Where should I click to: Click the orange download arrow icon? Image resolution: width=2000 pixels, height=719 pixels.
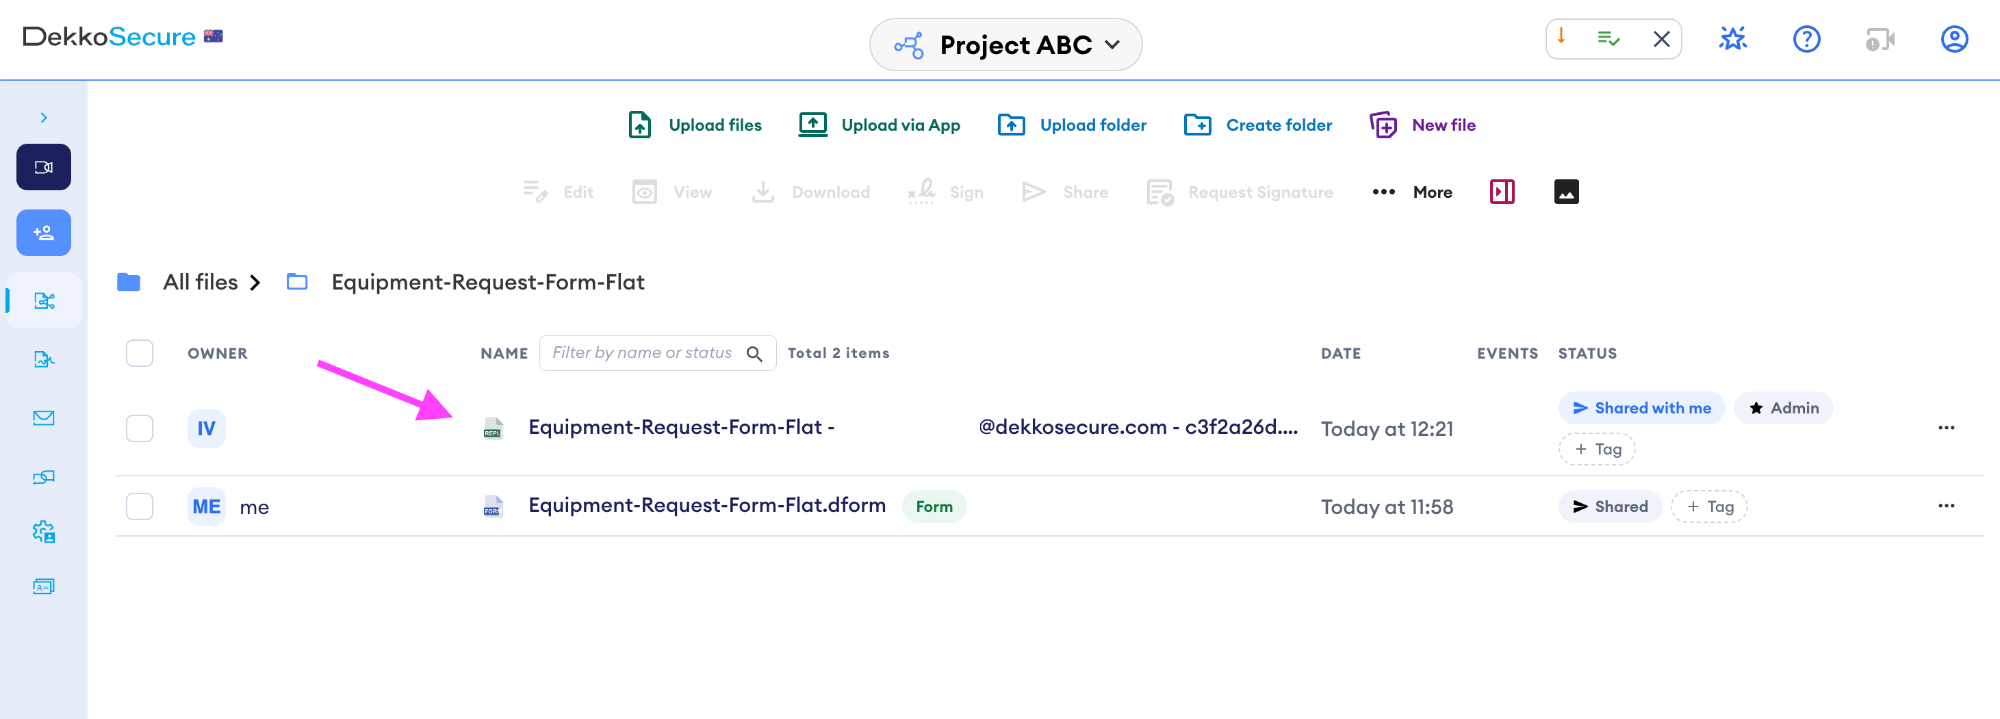(1561, 38)
